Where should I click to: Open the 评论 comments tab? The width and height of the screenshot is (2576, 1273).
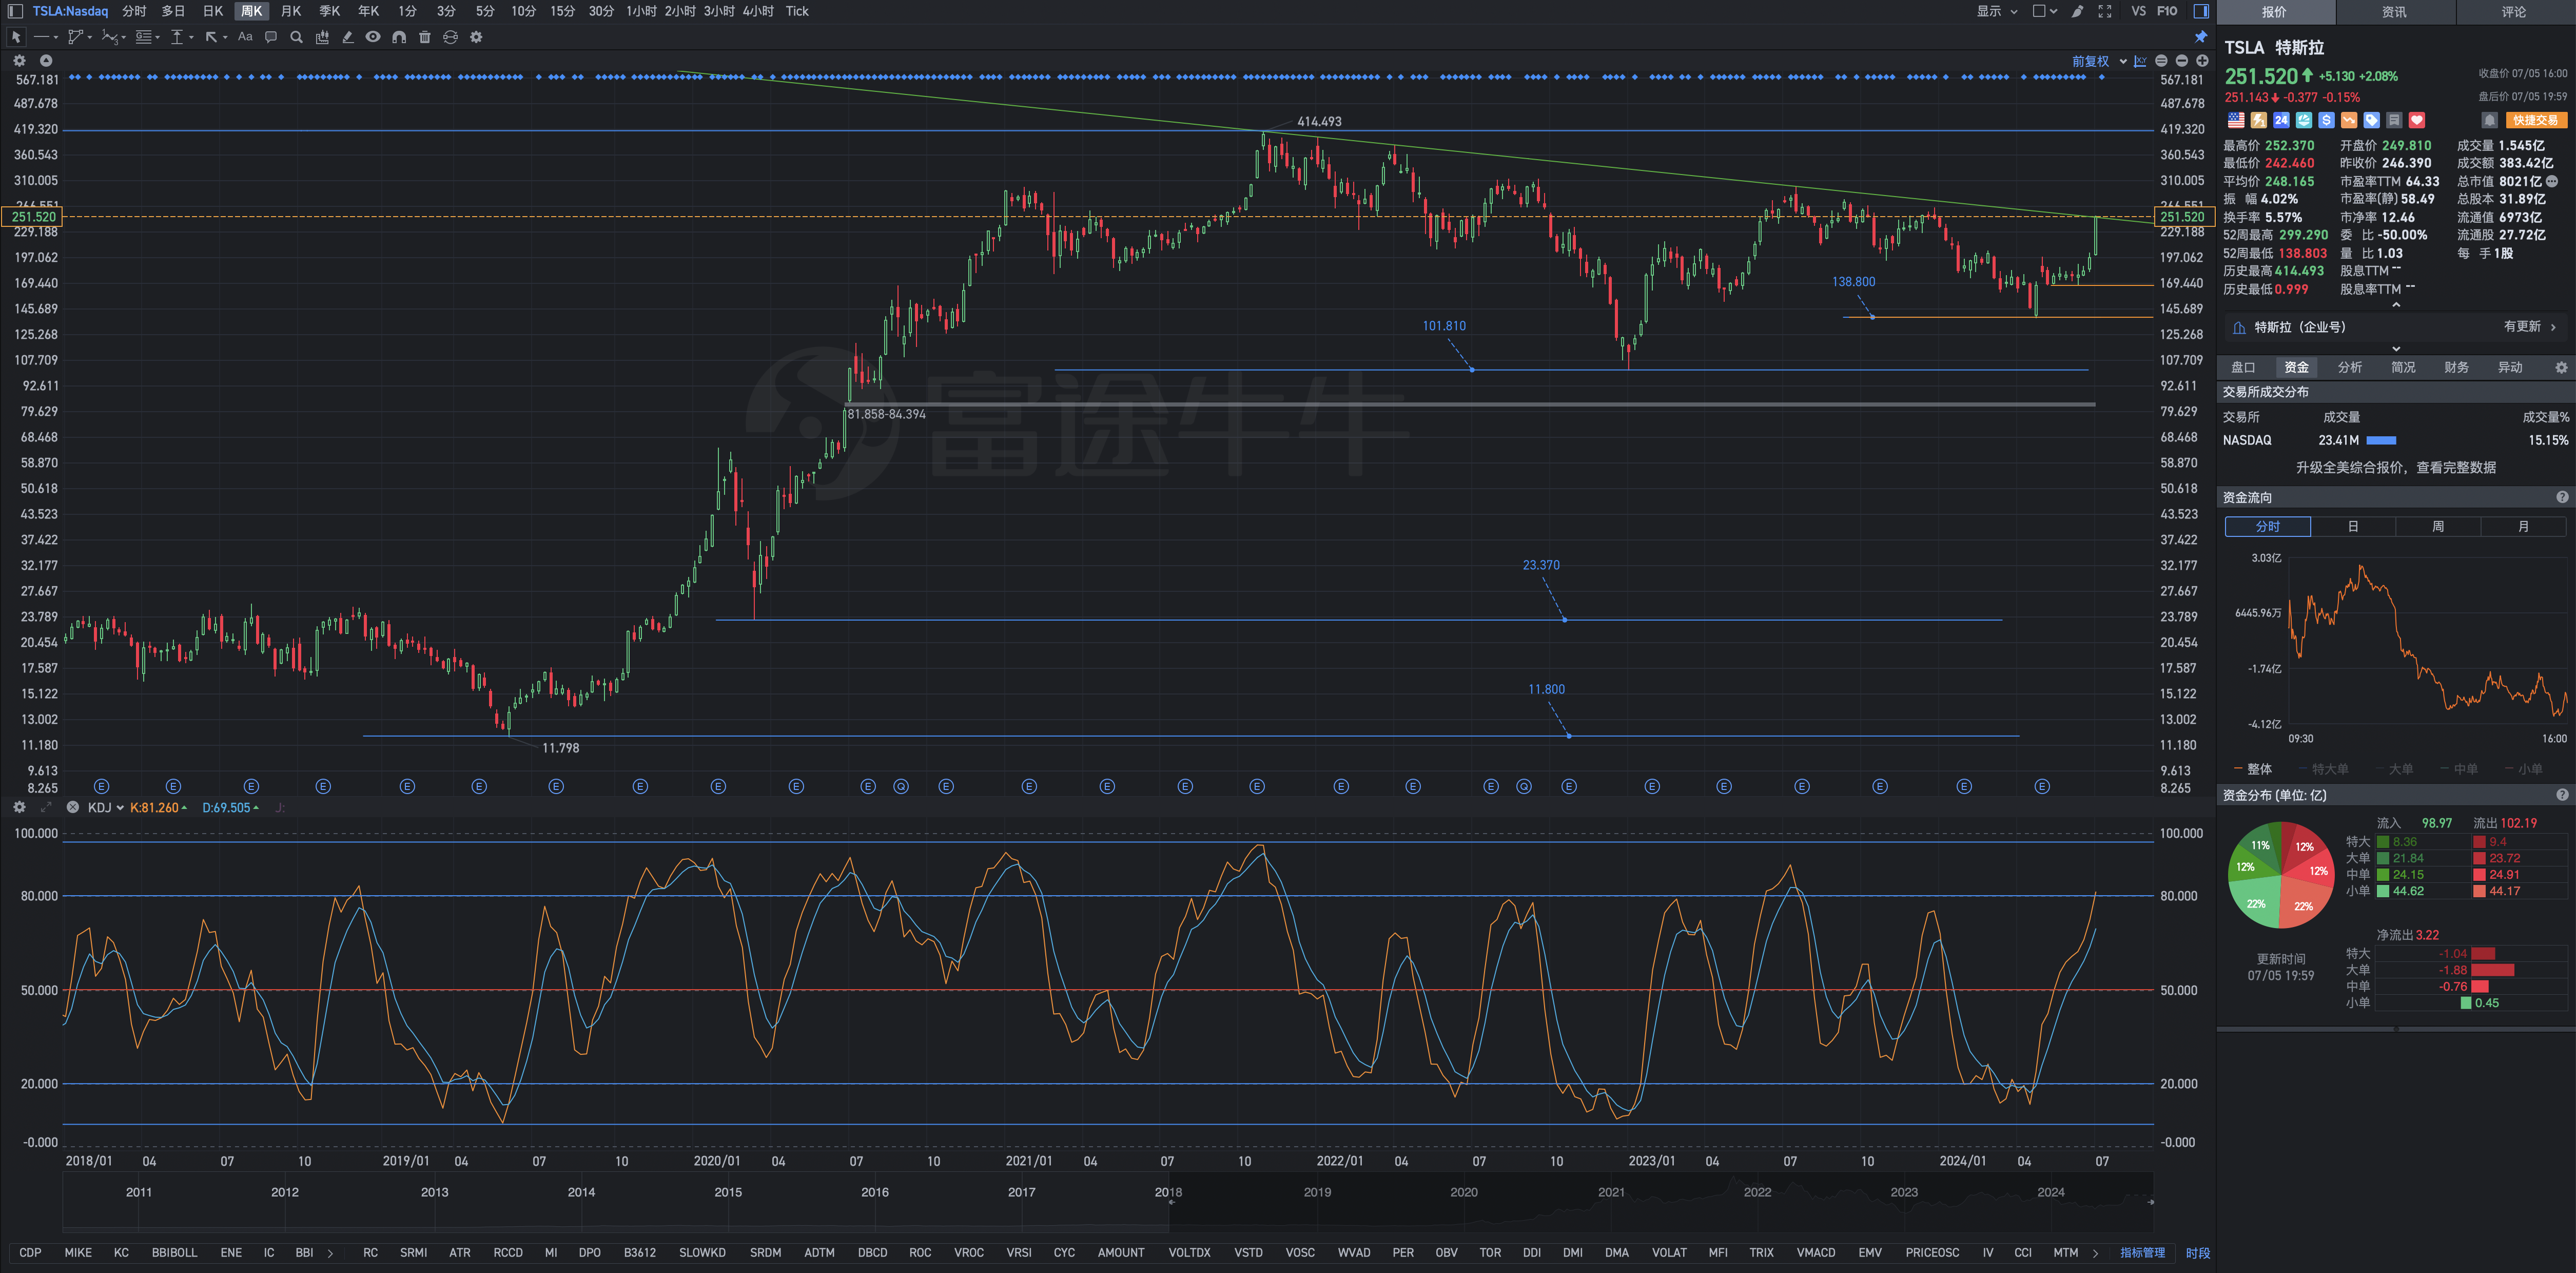coord(2514,12)
